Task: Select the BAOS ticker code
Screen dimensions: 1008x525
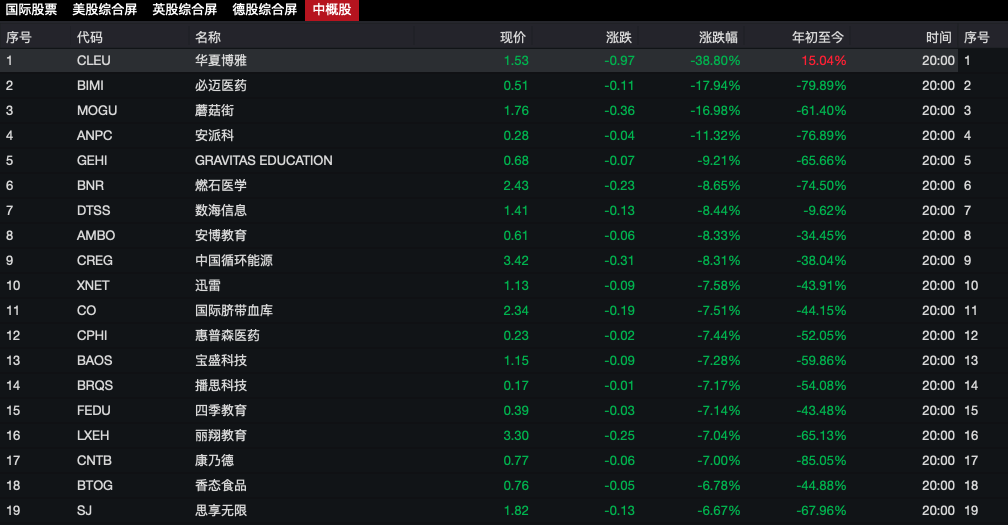Action: coord(94,361)
